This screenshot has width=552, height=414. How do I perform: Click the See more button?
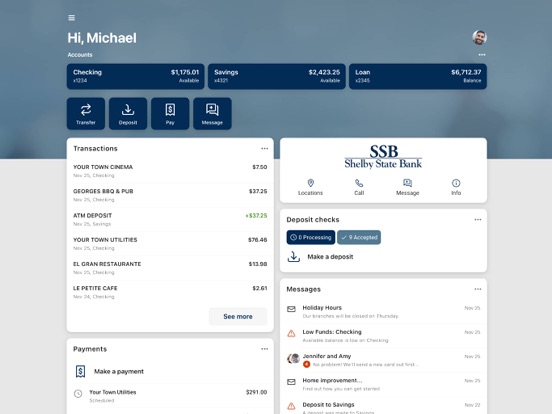(x=238, y=316)
